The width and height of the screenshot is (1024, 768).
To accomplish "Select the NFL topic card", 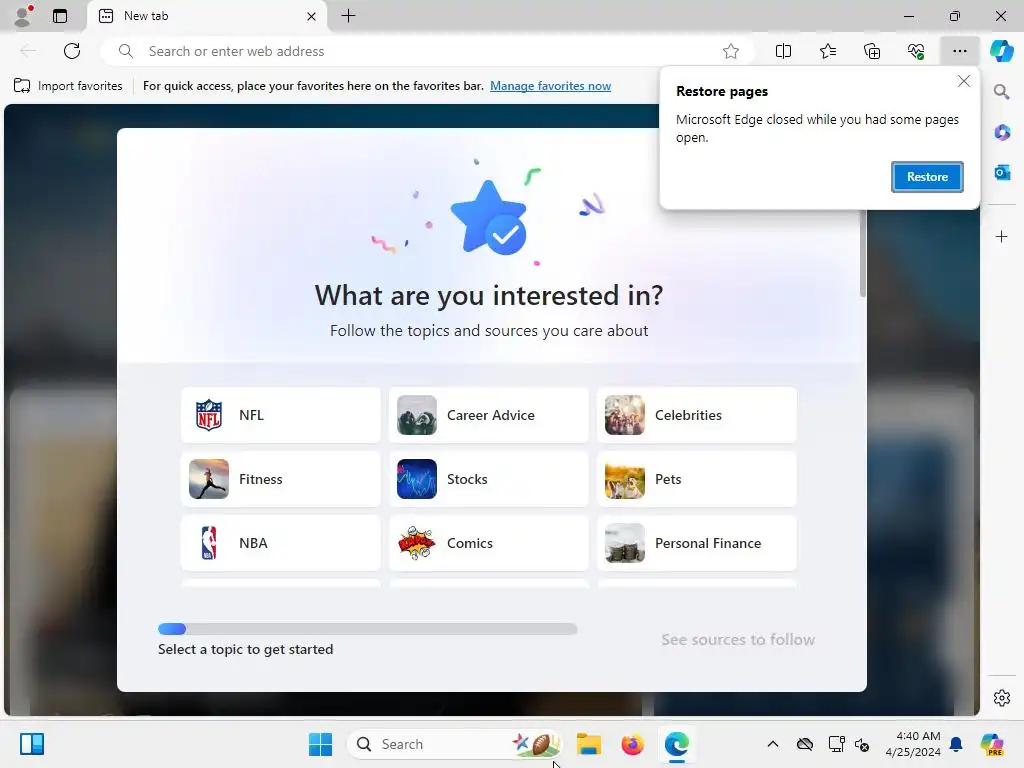I will coord(281,415).
